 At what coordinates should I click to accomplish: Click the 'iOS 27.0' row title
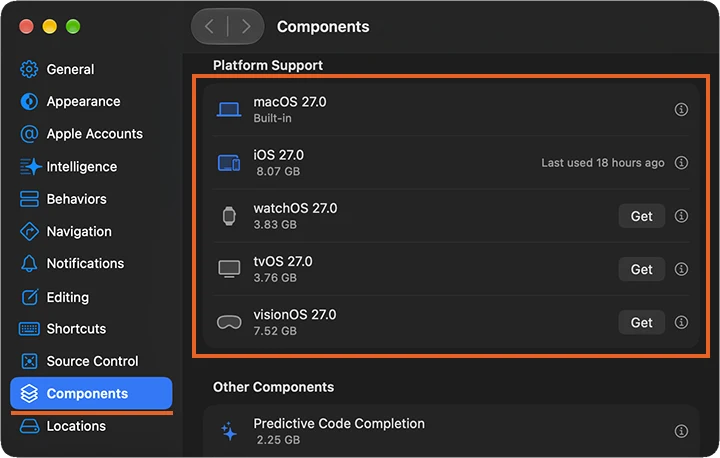[278, 155]
